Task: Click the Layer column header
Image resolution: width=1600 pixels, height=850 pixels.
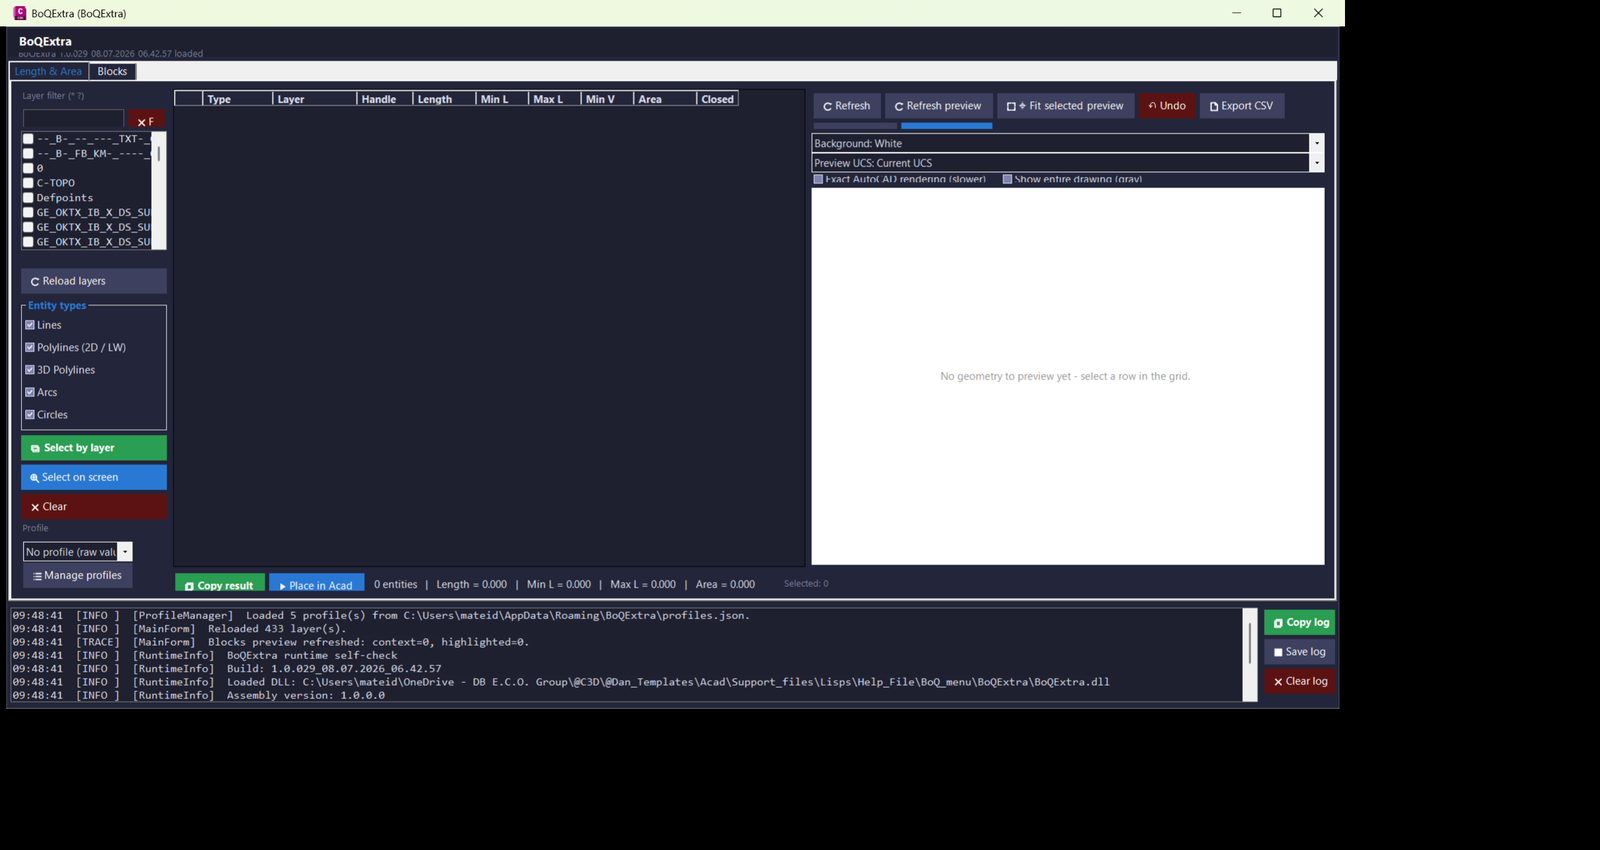Action: (x=315, y=99)
